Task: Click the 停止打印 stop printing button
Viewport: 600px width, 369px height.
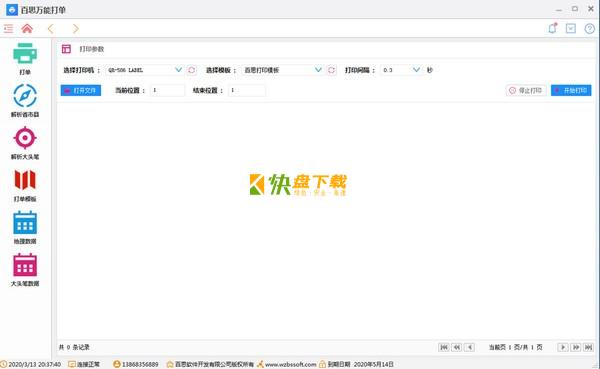Action: pos(526,90)
